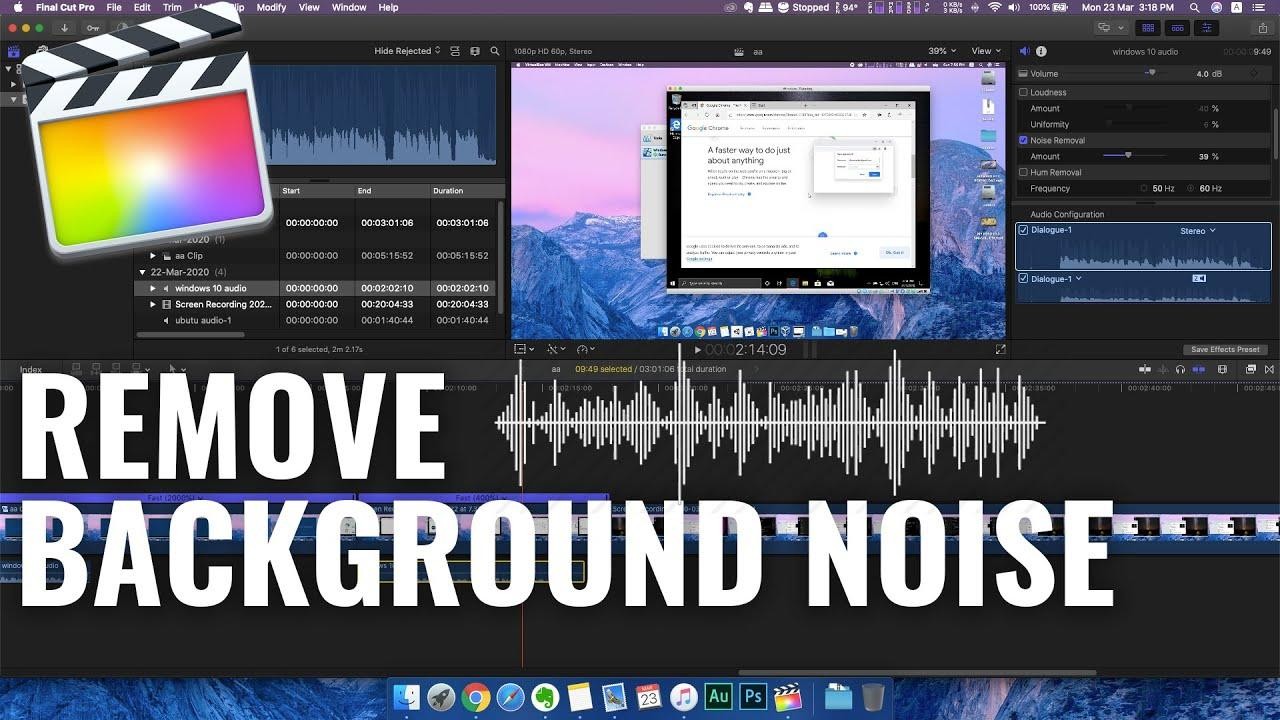
Task: Enable the Hum Removal checkbox
Action: coord(1023,172)
